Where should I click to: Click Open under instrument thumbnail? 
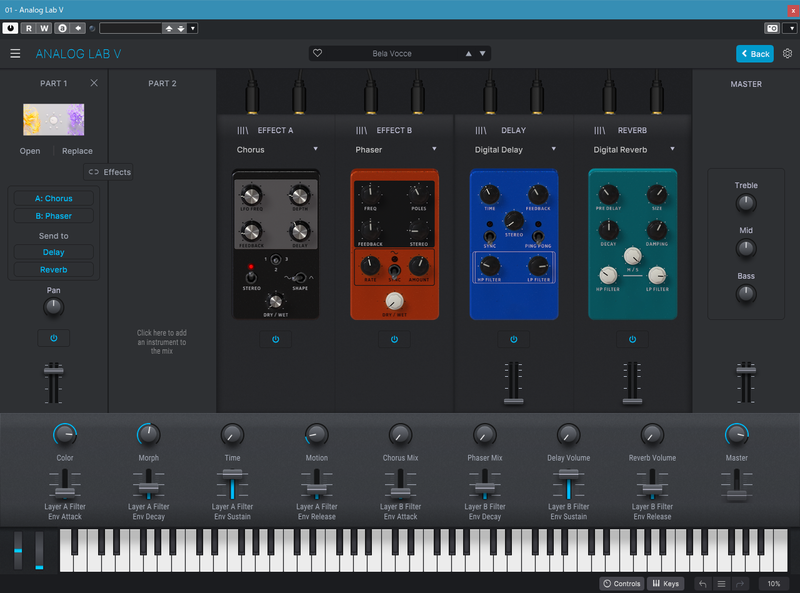click(x=30, y=151)
